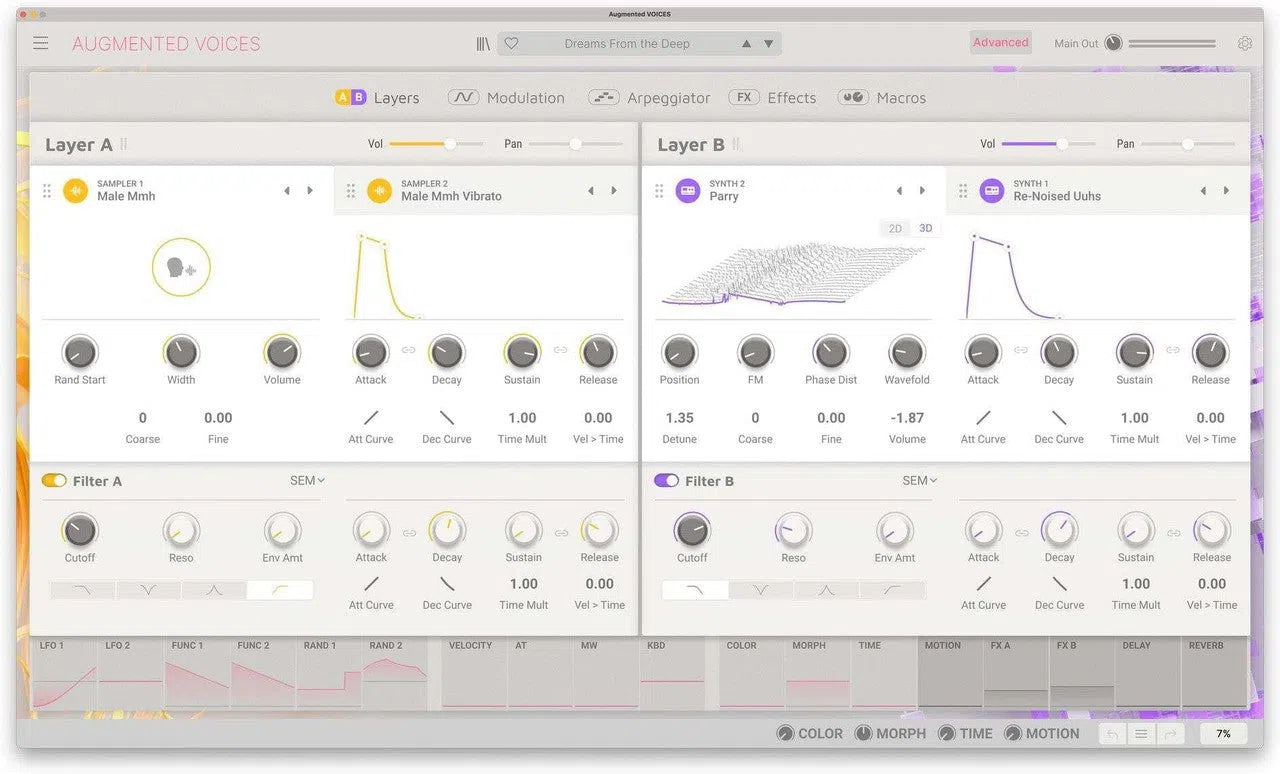Image resolution: width=1280 pixels, height=774 pixels.
Task: Open LFO 1 modulation slot
Action: point(64,674)
